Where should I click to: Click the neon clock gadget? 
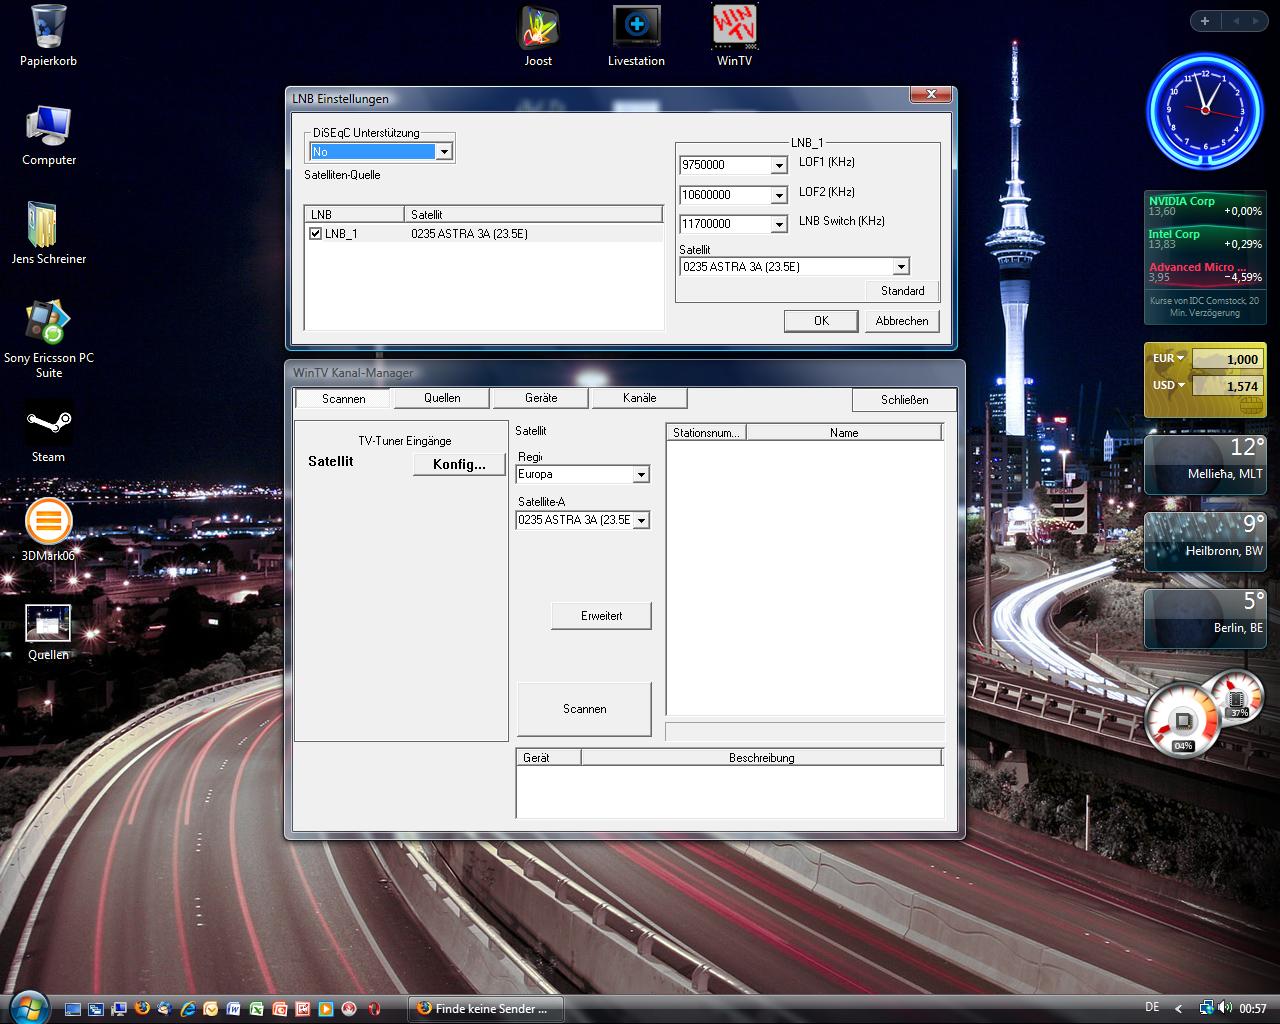pos(1205,111)
